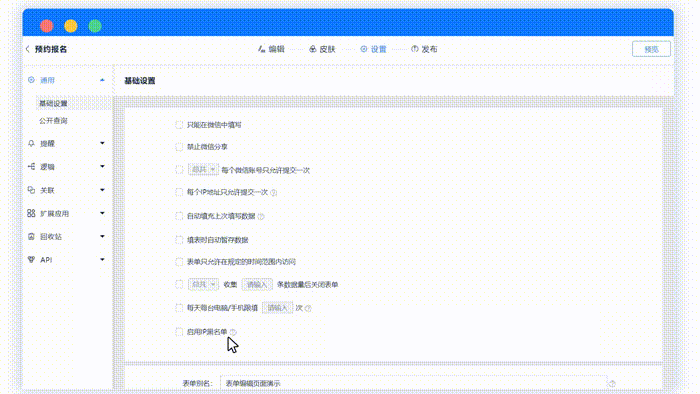700x394 pixels.
Task: Click the 预览 button
Action: [651, 49]
